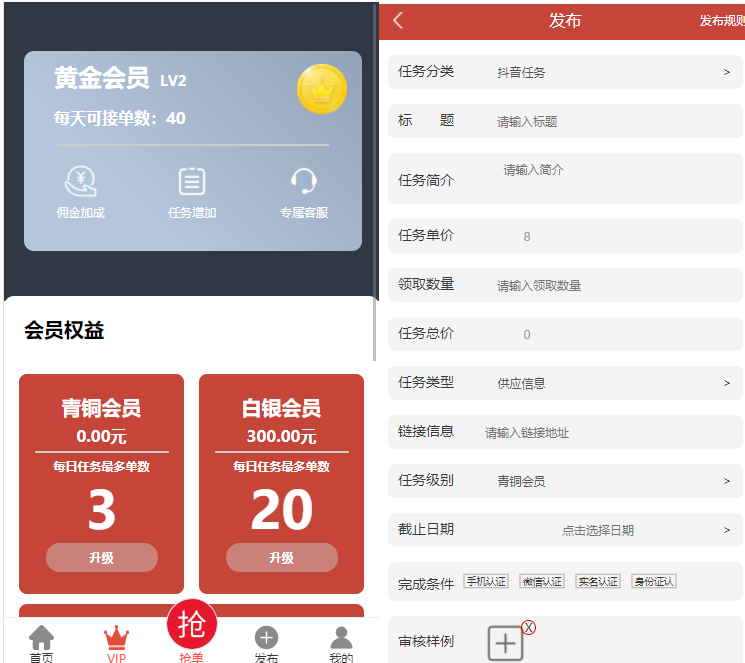The image size is (745, 663).
Task: Open 专属客服 headset support icon
Action: pos(304,181)
